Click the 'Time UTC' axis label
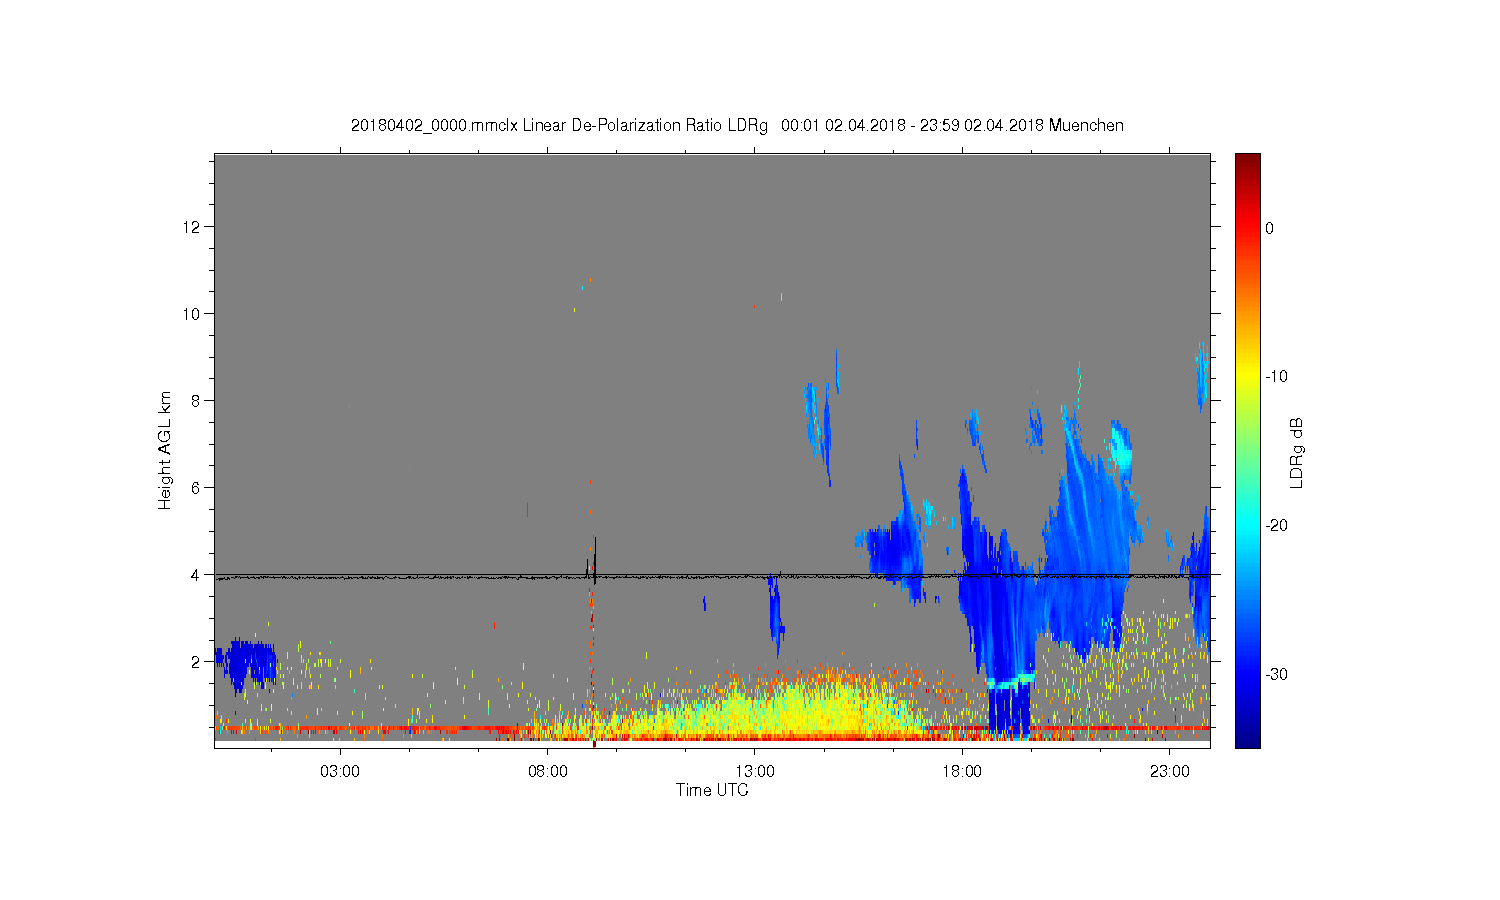1500x900 pixels. pyautogui.click(x=712, y=790)
